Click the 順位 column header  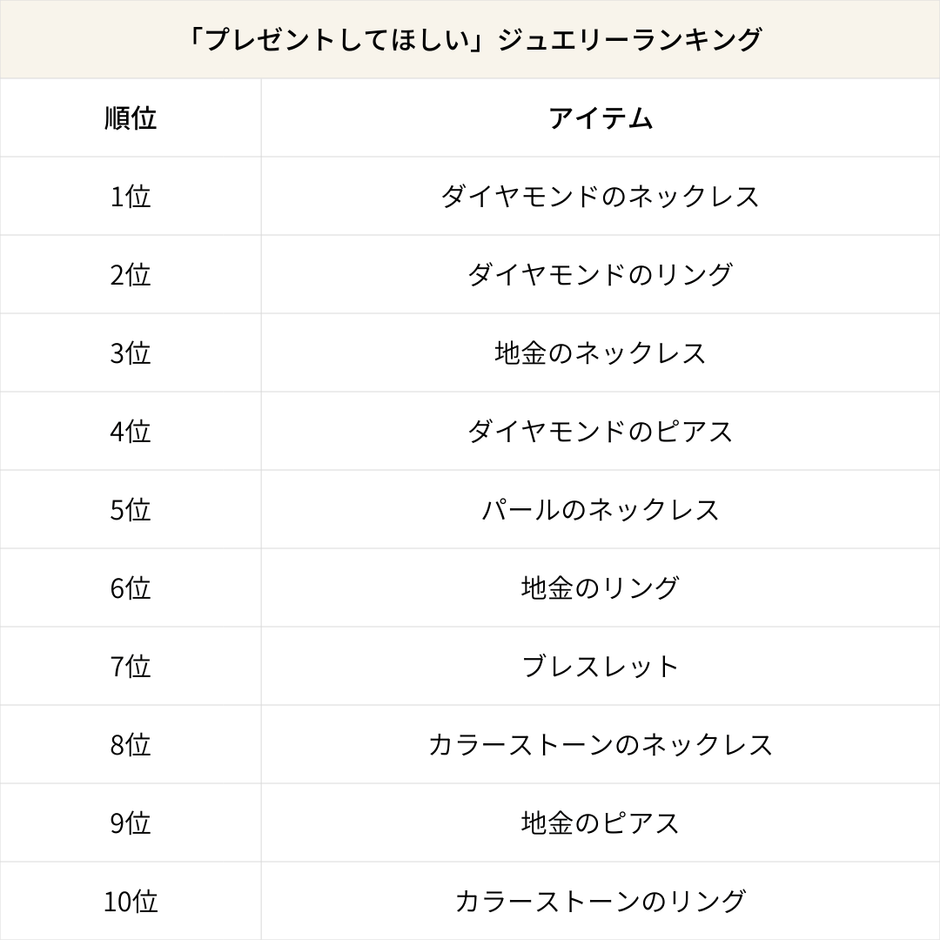[x=131, y=118]
